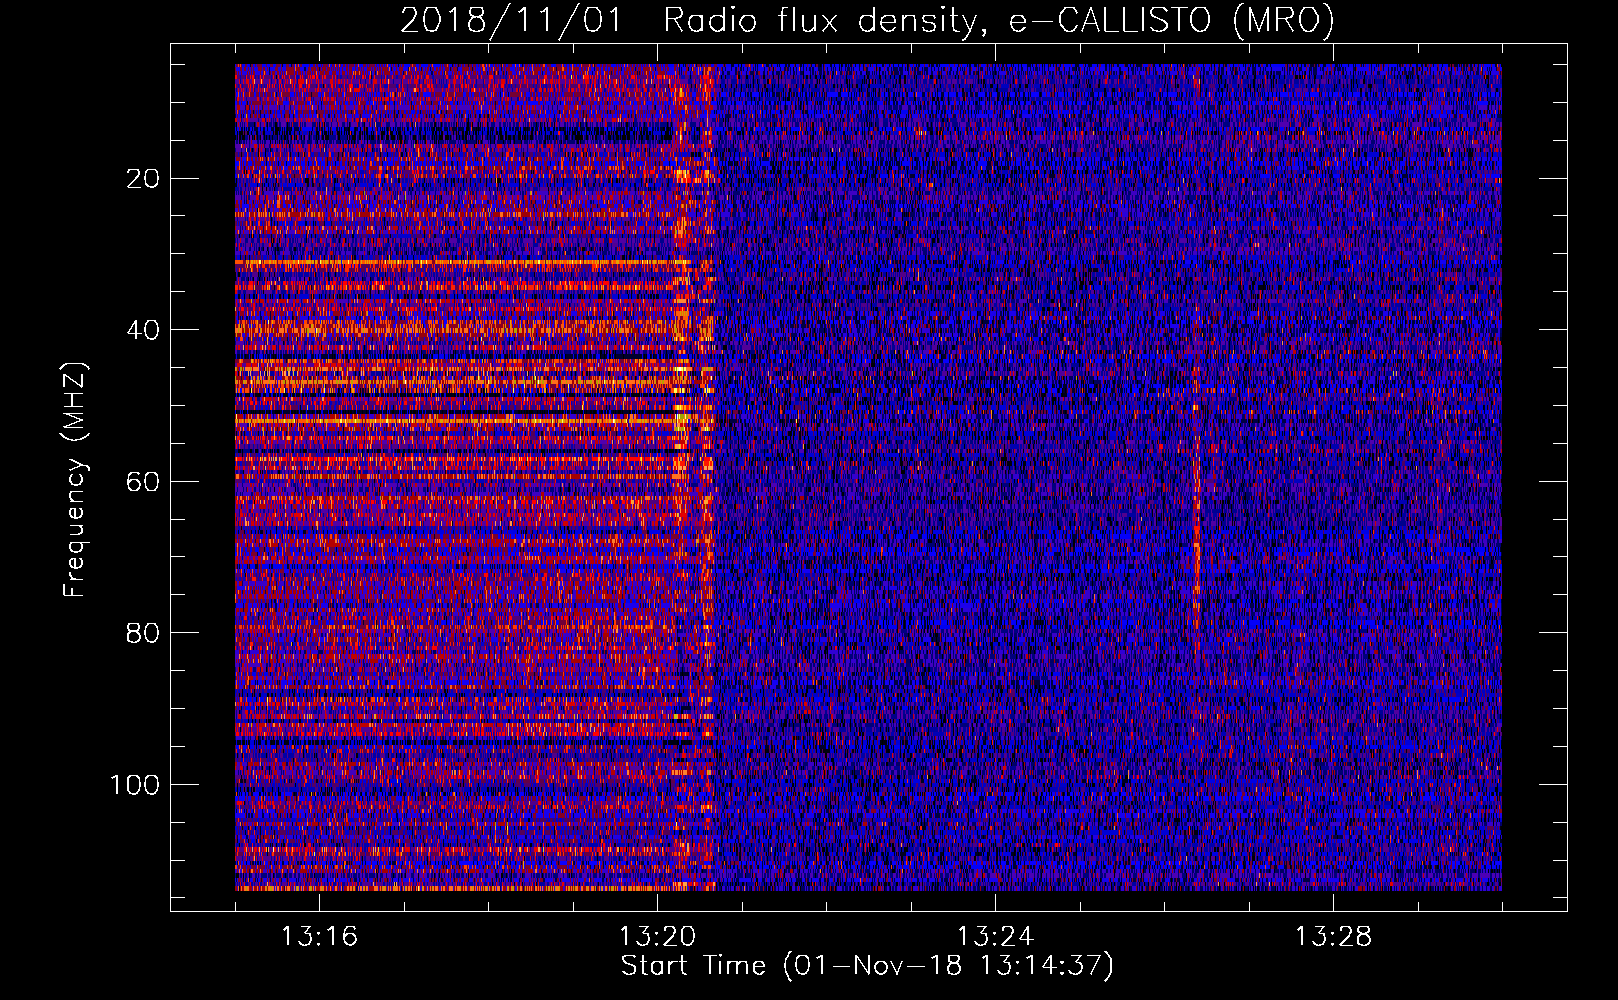Click the 'Start Time (01-Nov-18 13:14:37)' axis label
Viewport: 1618px width, 1000px height.
[867, 966]
